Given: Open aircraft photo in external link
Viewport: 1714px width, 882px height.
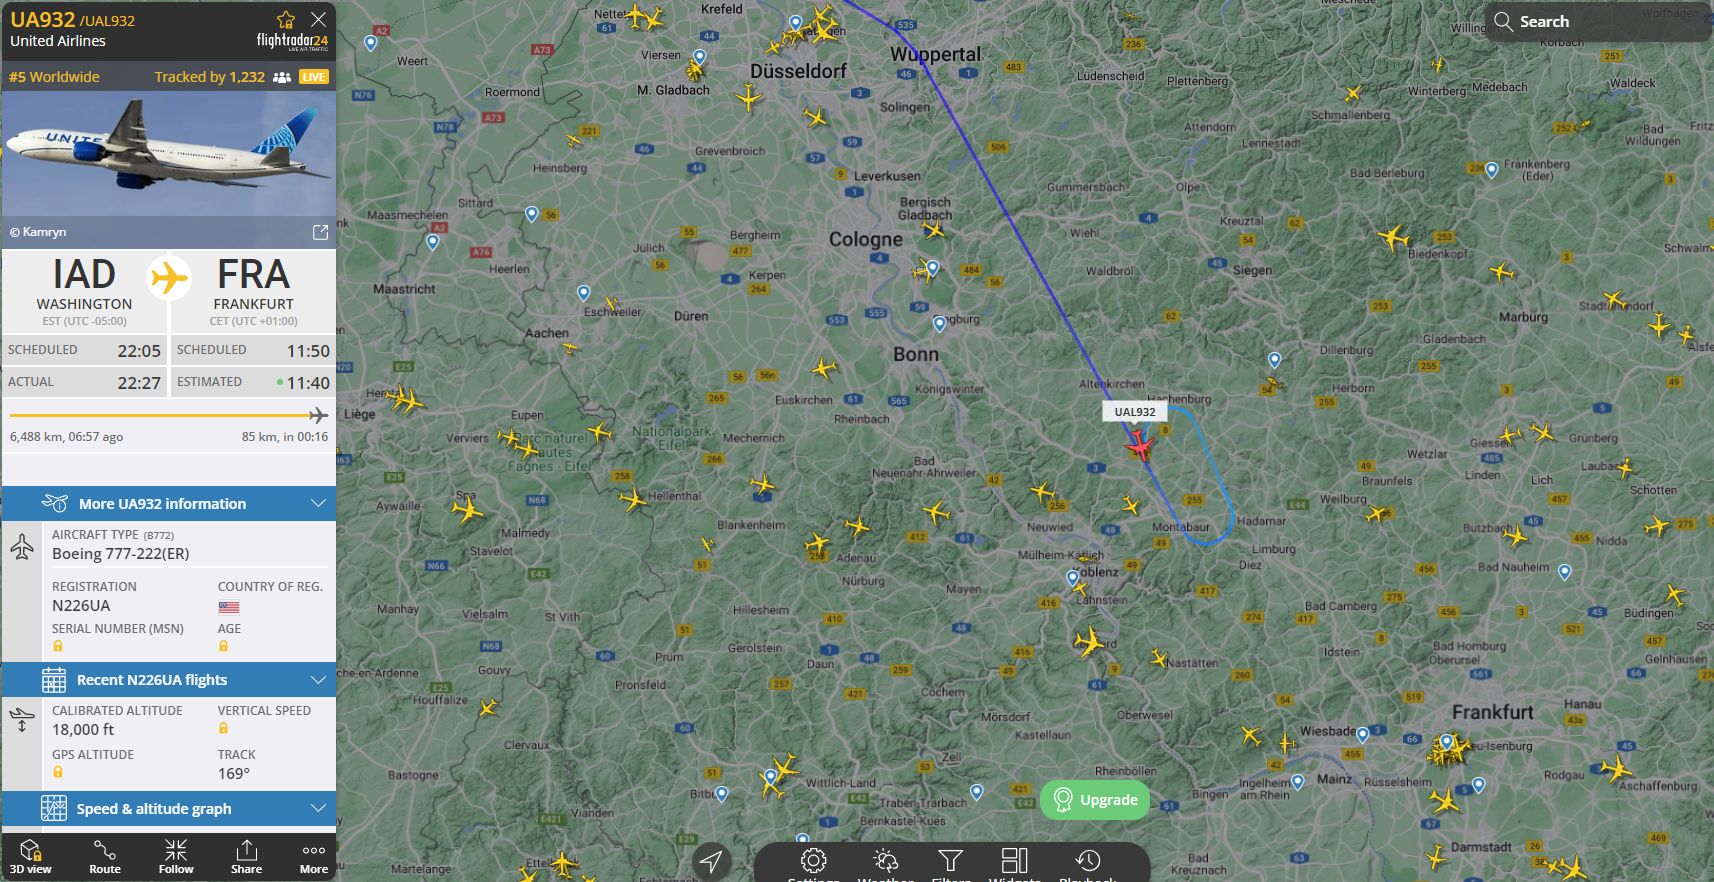Looking at the screenshot, I should (321, 232).
